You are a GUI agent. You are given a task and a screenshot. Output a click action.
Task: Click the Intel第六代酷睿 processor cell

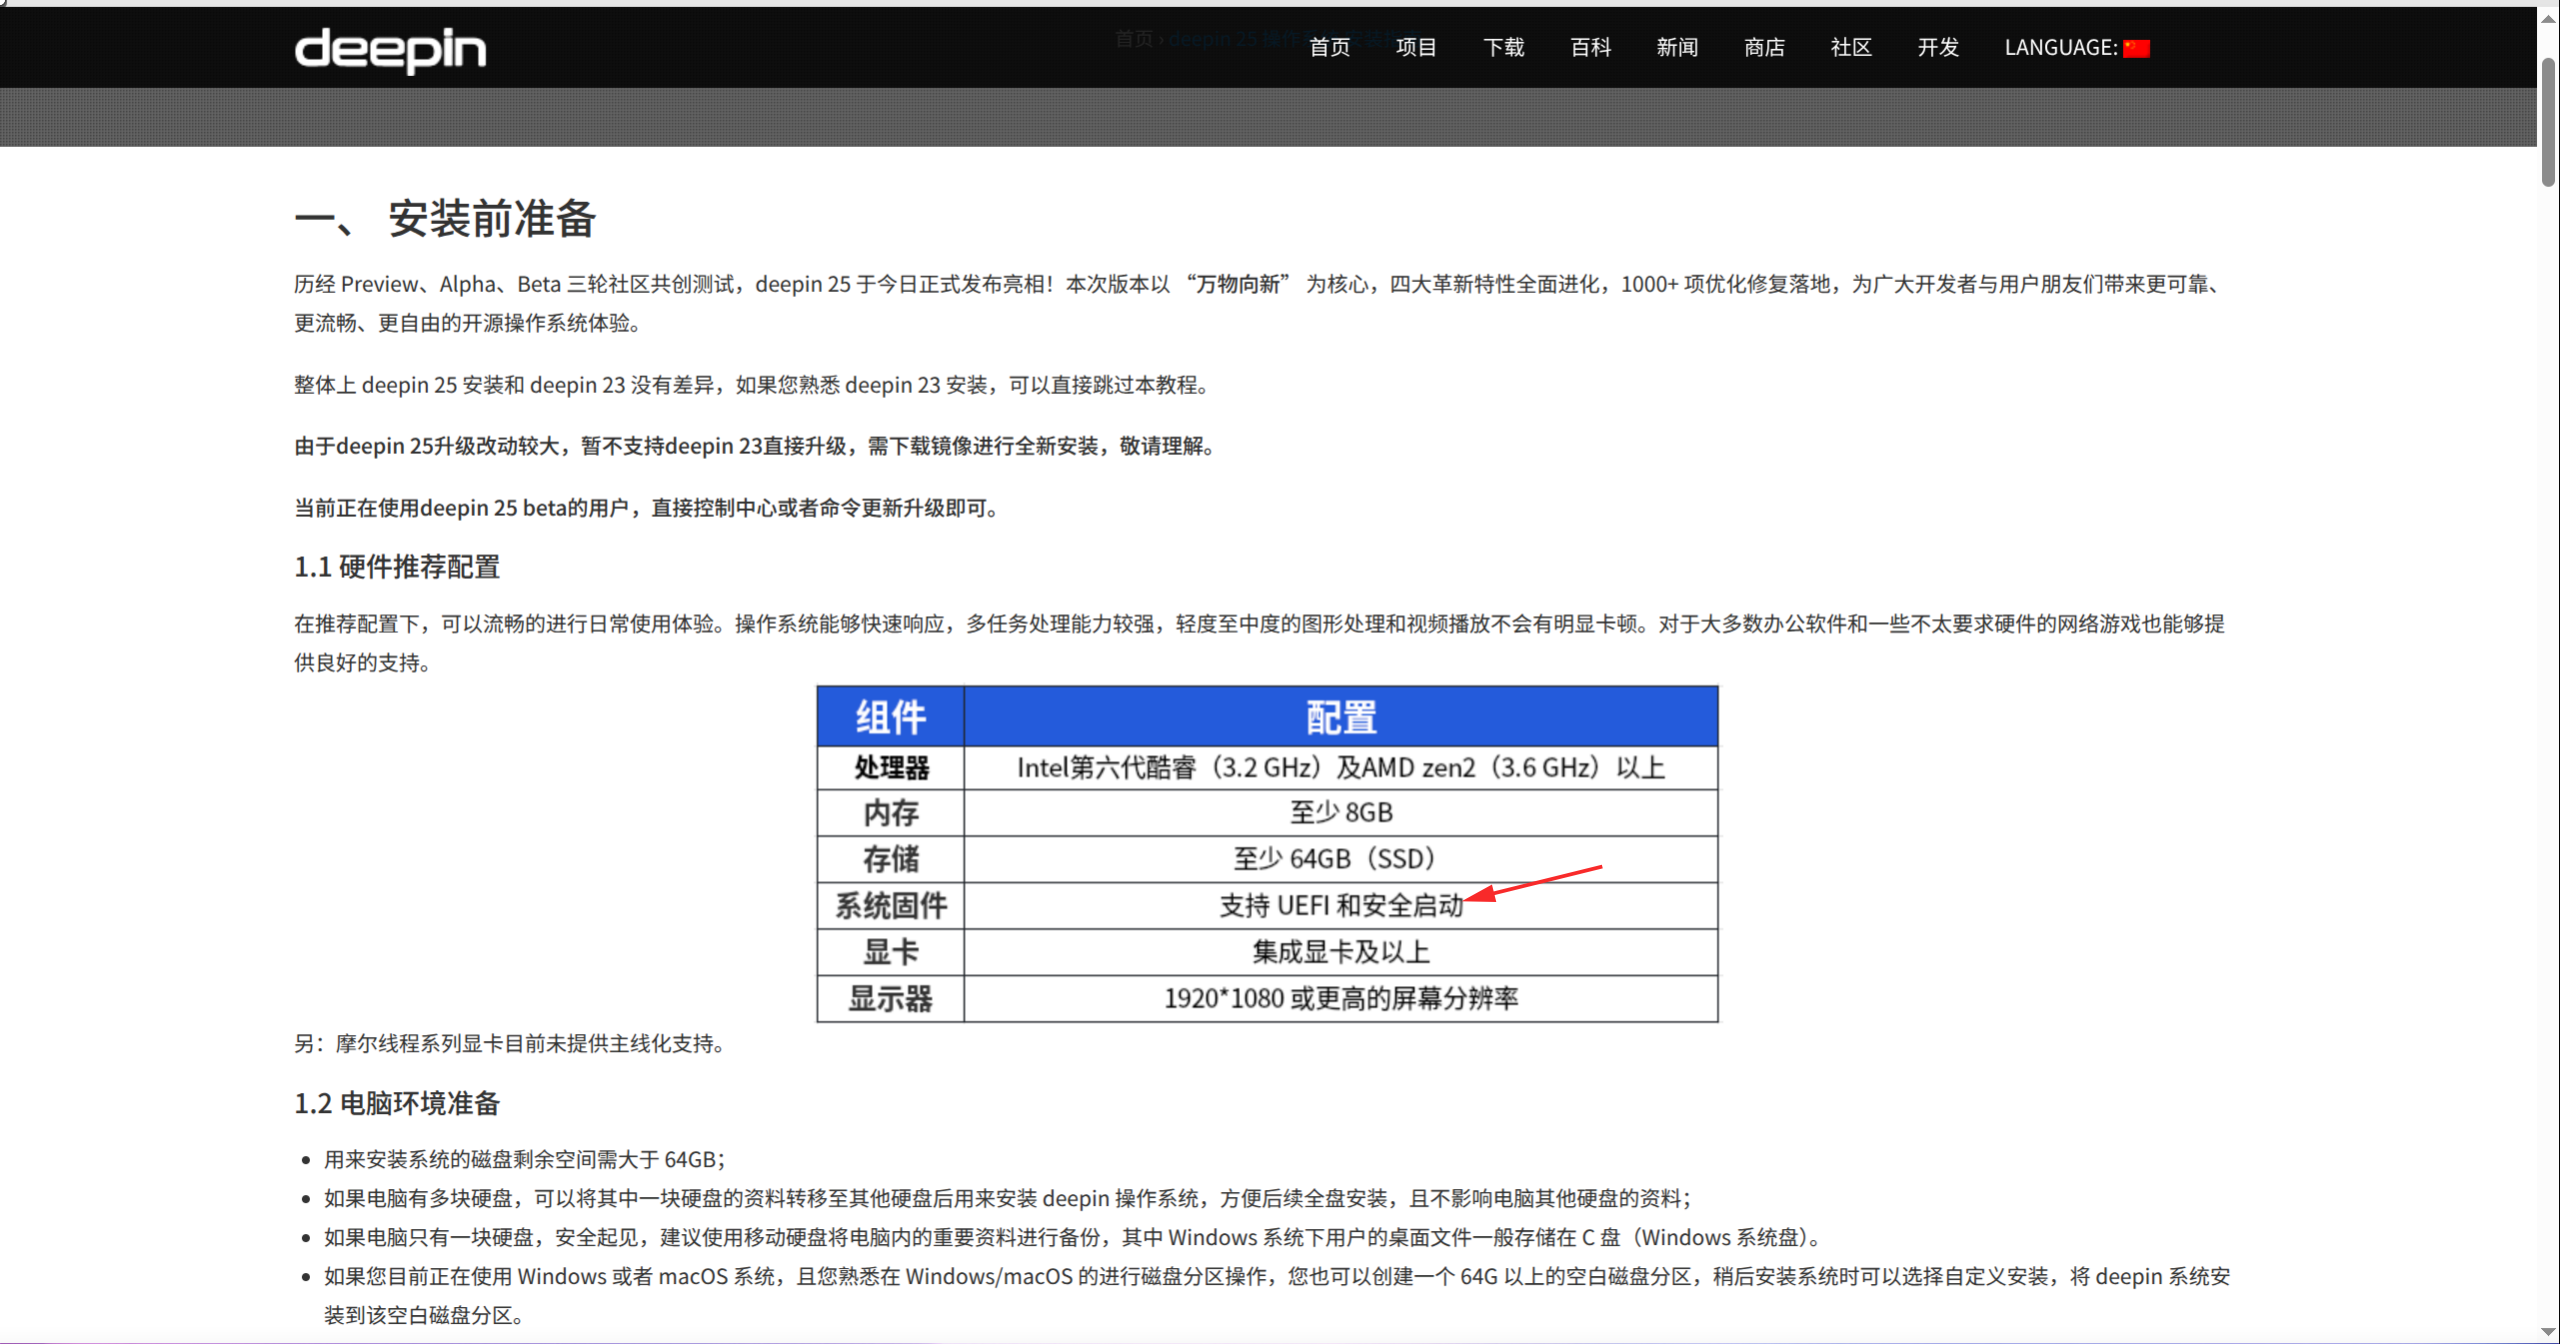[x=1341, y=767]
